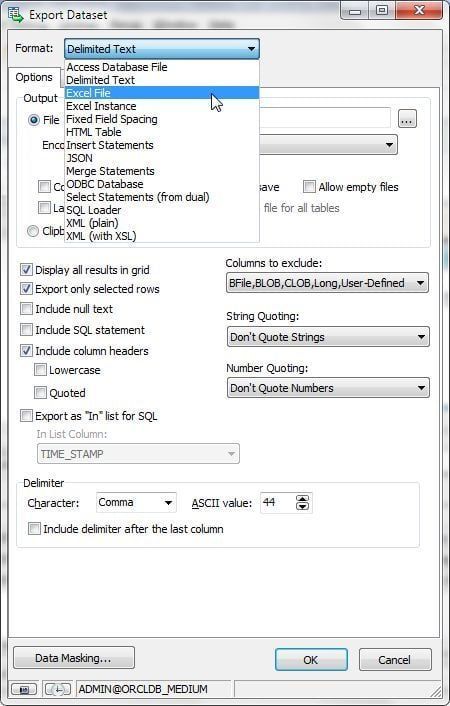Switch to the Options tab

coord(34,77)
